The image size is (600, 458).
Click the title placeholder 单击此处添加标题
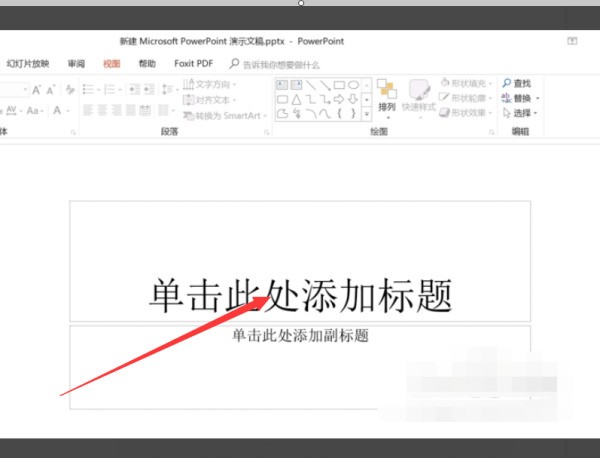pos(300,294)
